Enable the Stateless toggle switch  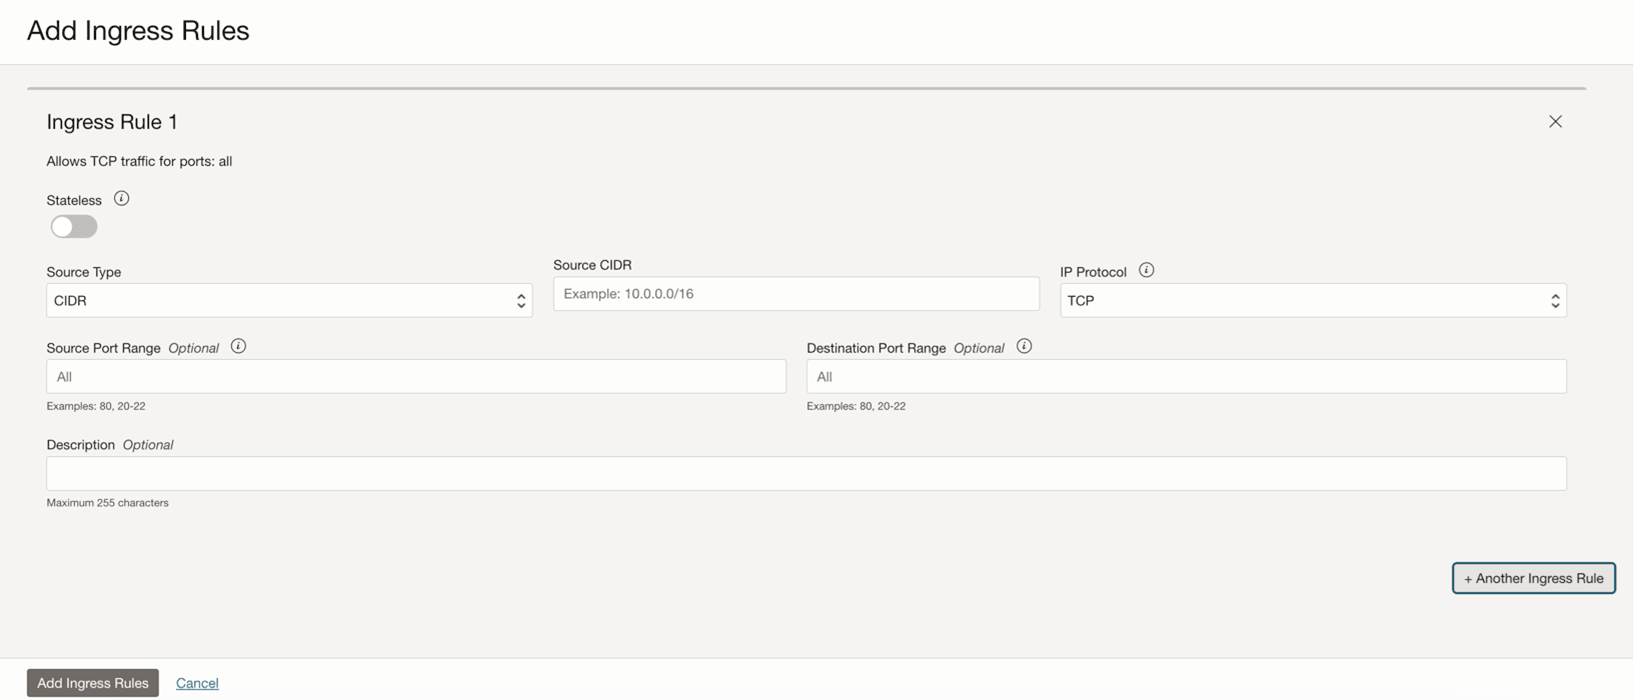[74, 227]
